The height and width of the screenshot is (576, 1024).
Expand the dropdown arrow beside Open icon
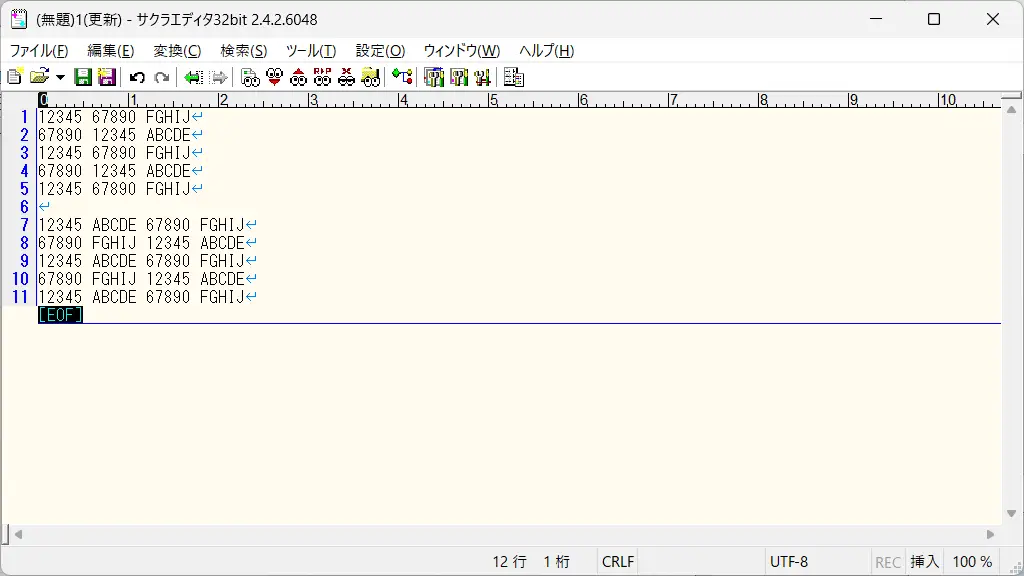[60, 77]
